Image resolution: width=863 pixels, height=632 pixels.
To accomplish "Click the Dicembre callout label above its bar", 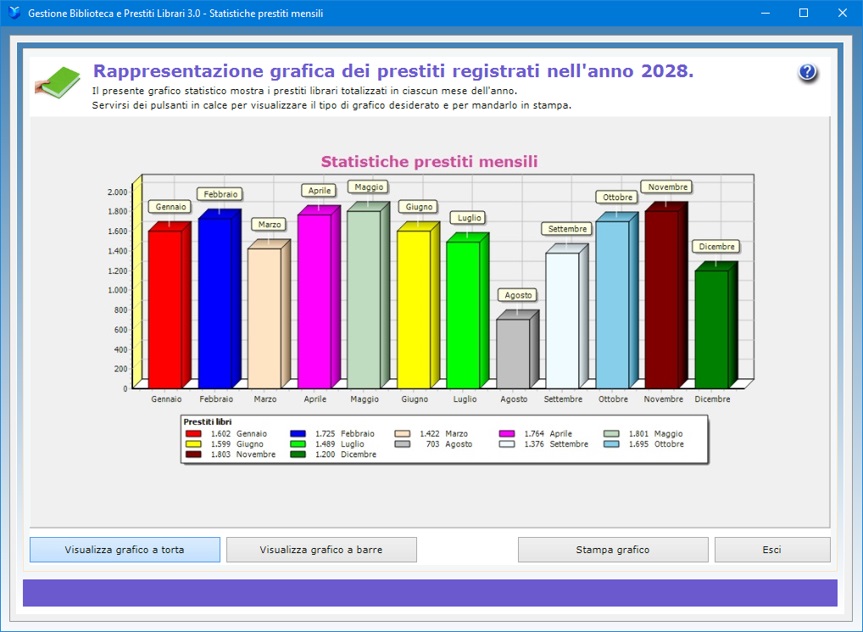I will 717,247.
